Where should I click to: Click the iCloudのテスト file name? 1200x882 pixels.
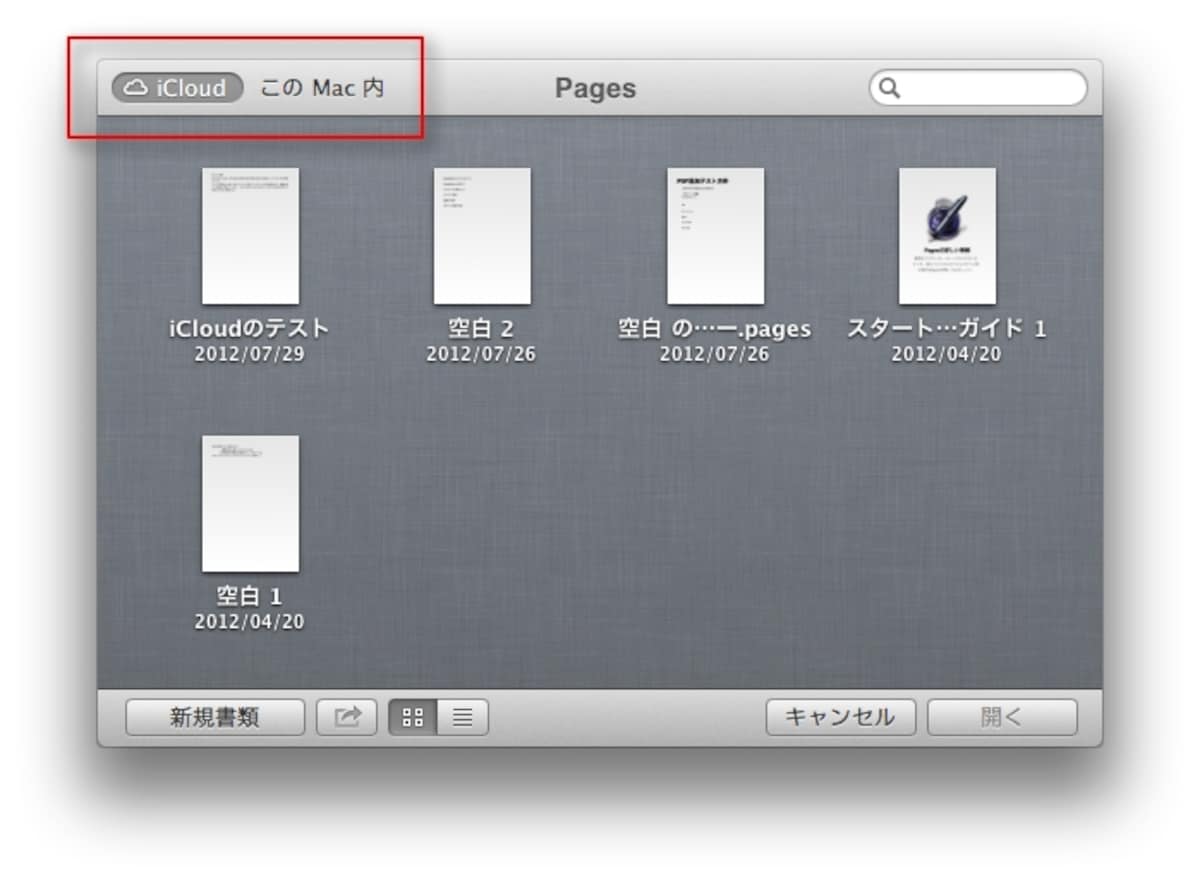[250, 328]
